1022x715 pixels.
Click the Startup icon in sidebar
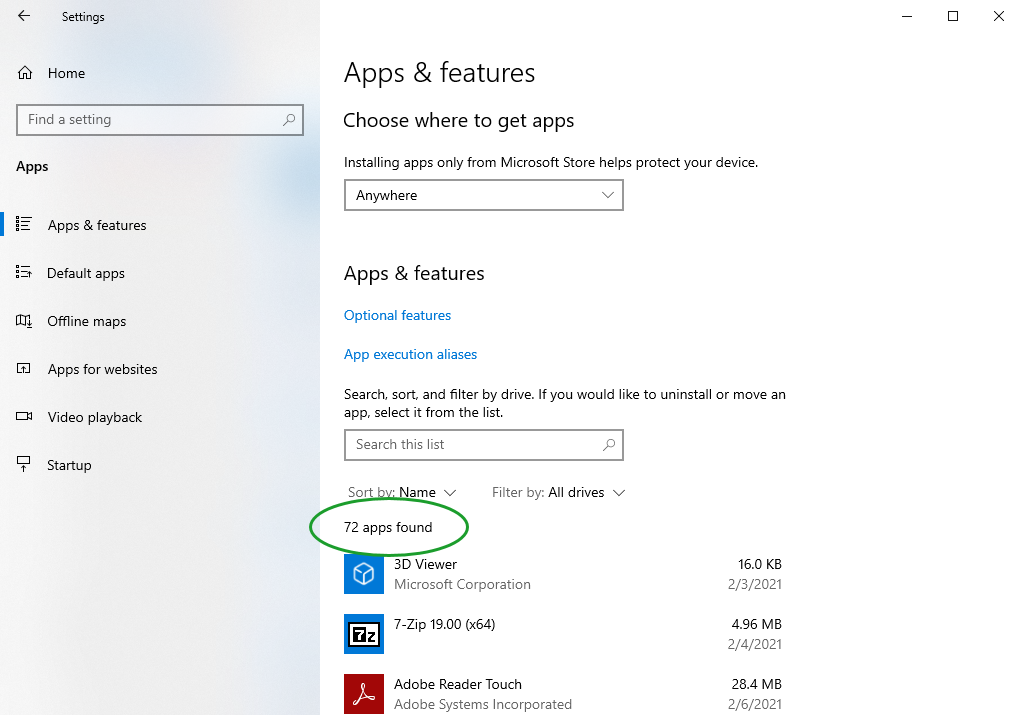[25, 465]
